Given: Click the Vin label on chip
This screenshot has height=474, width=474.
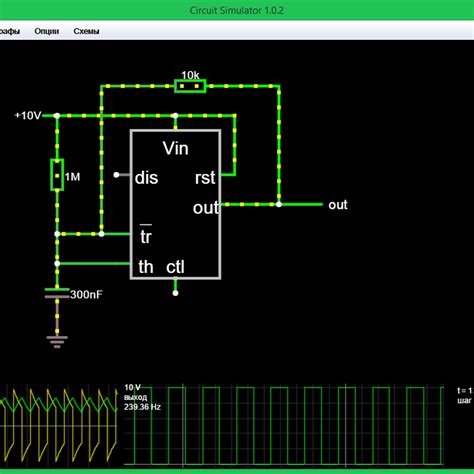Looking at the screenshot, I should click(175, 148).
